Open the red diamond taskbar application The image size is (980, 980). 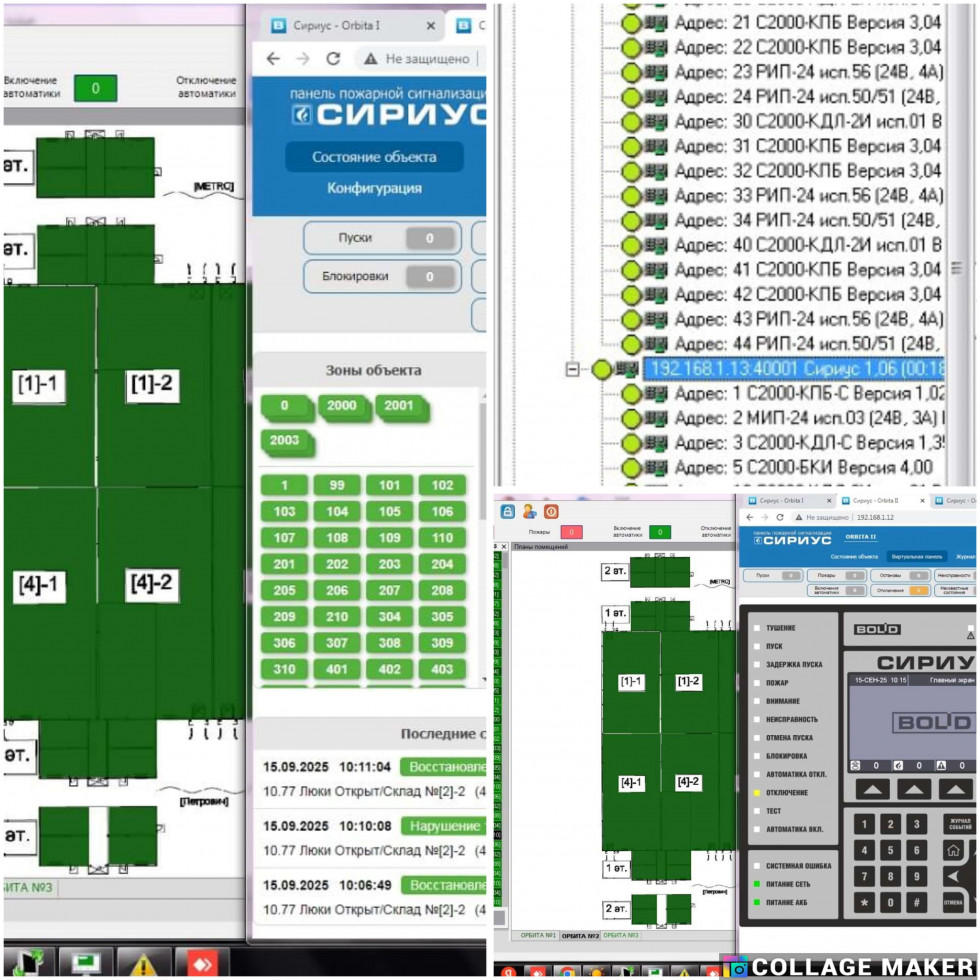click(203, 963)
